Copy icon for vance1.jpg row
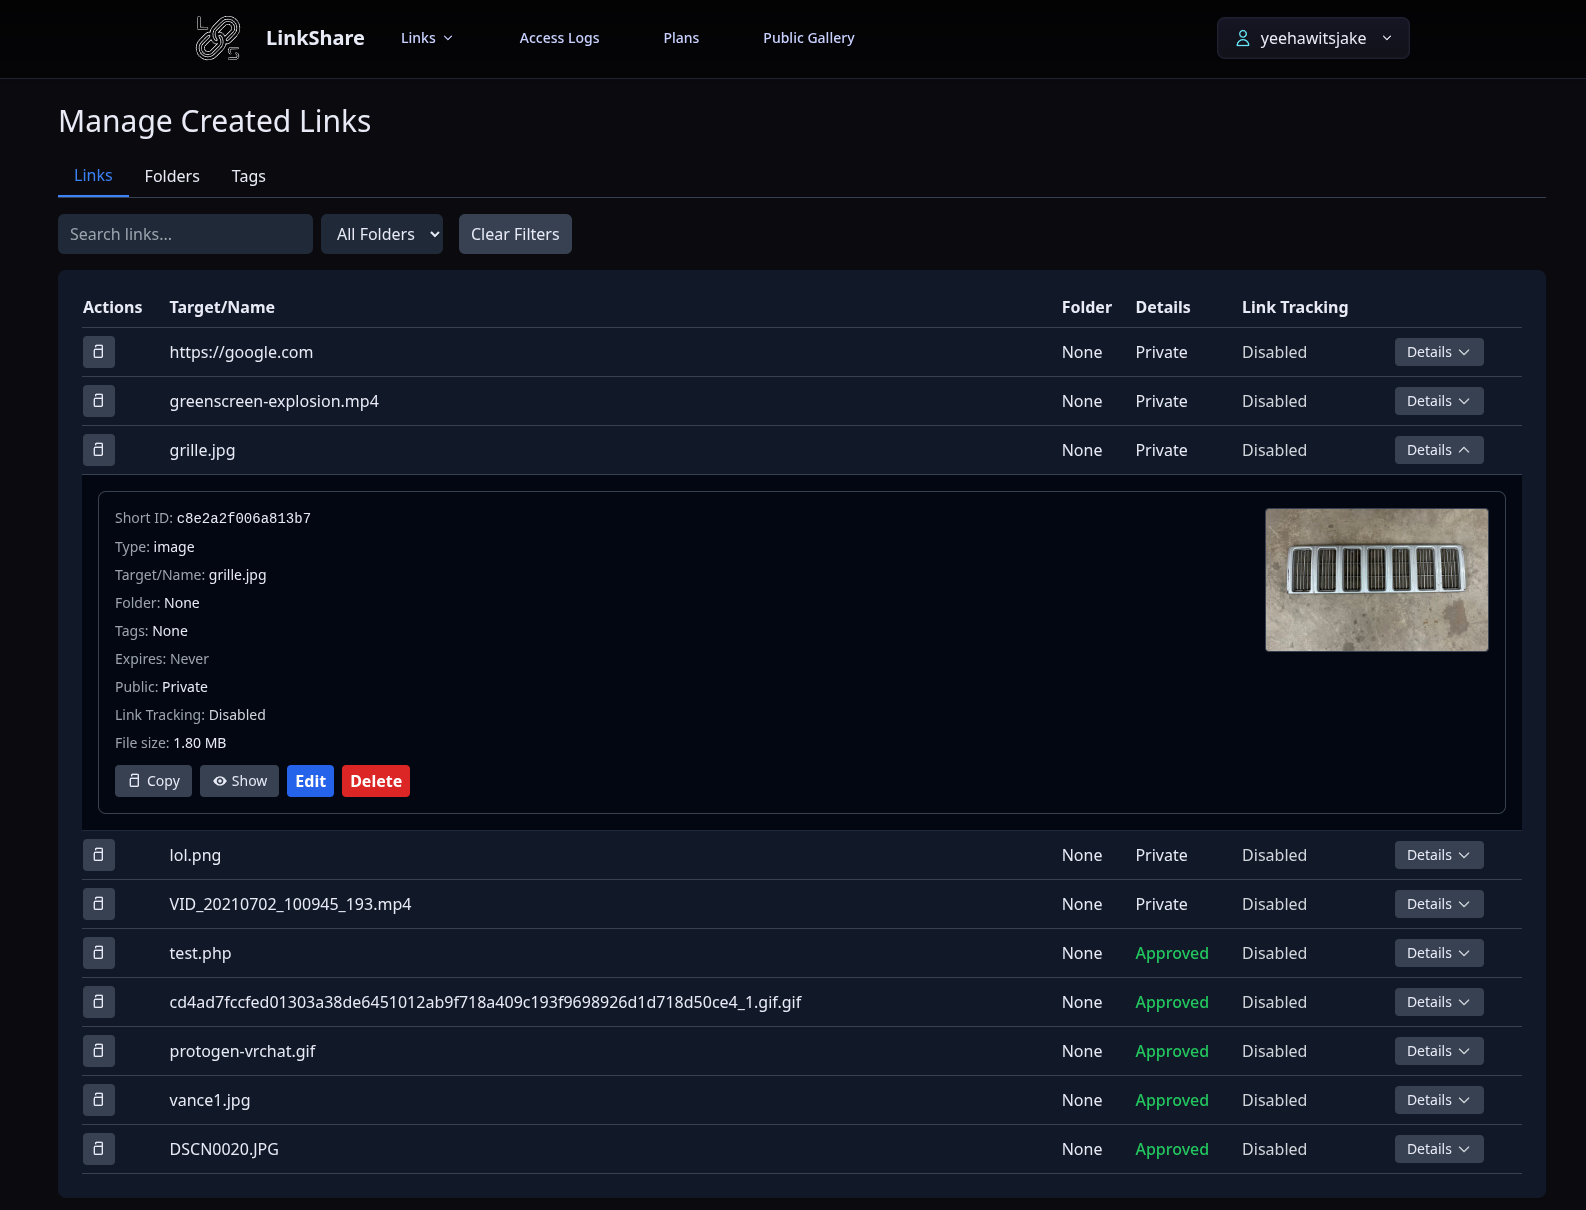 coord(99,1100)
